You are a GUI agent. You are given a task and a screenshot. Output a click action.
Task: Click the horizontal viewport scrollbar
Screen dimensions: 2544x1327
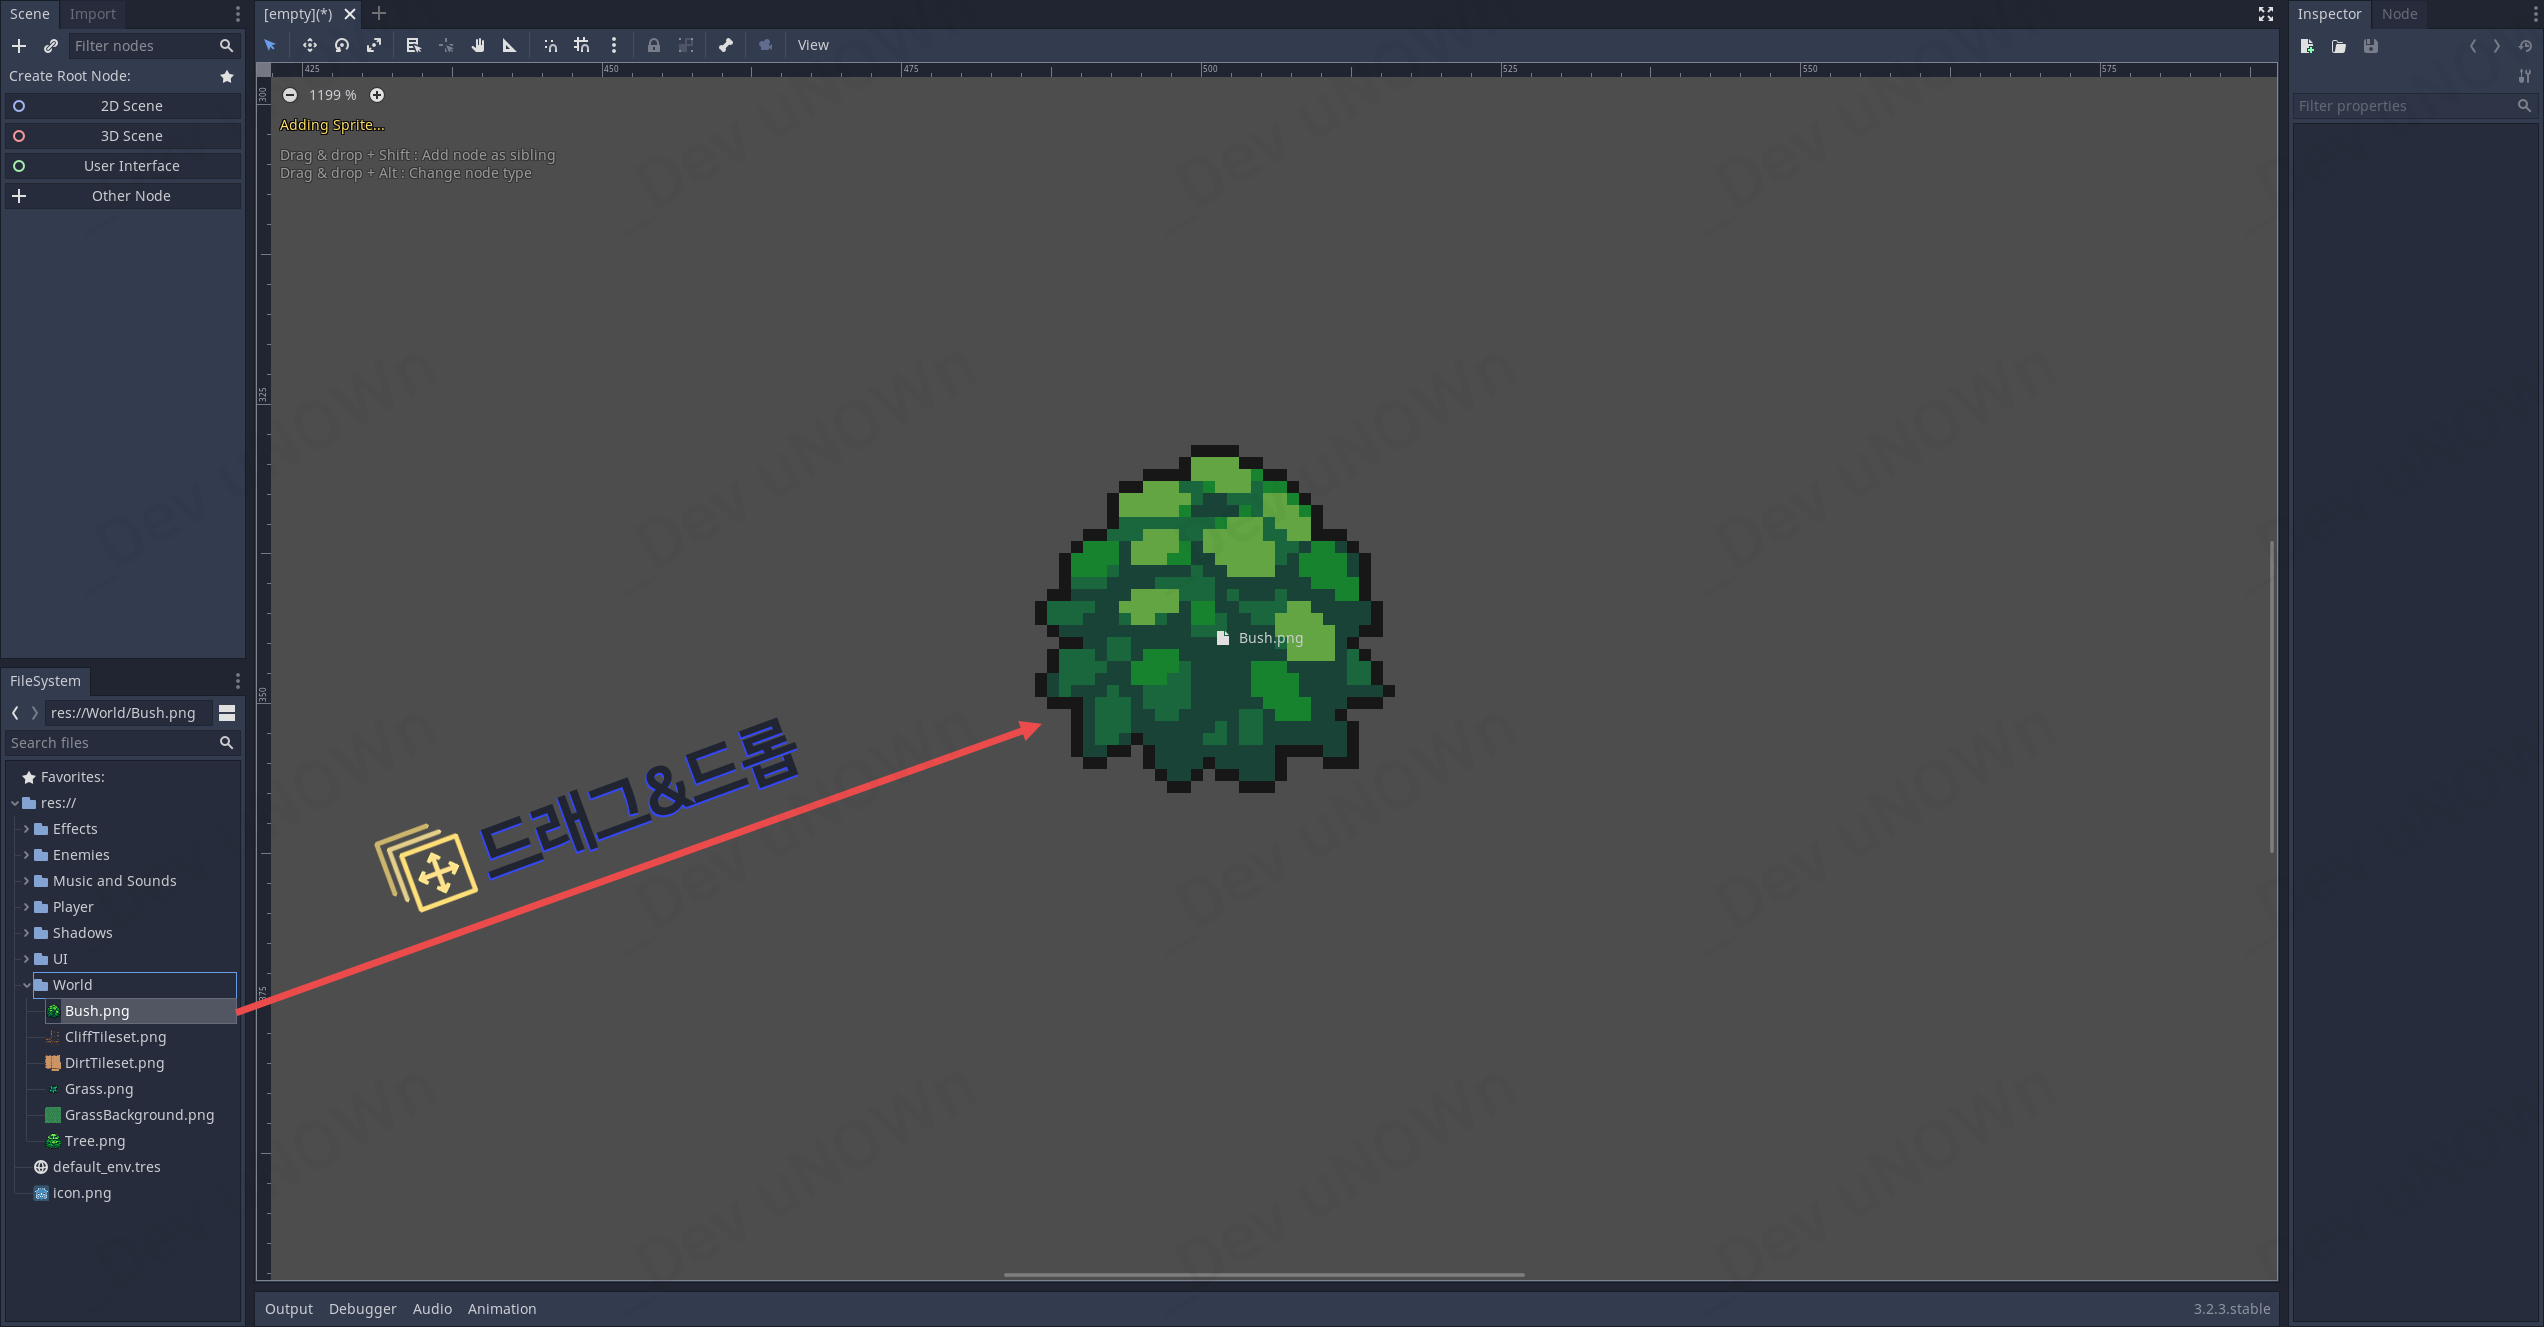coord(1264,1275)
